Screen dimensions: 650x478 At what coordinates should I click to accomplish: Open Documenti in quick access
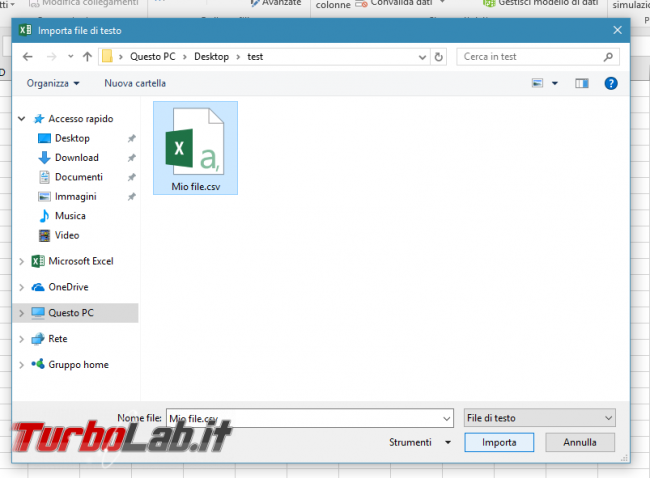click(79, 177)
